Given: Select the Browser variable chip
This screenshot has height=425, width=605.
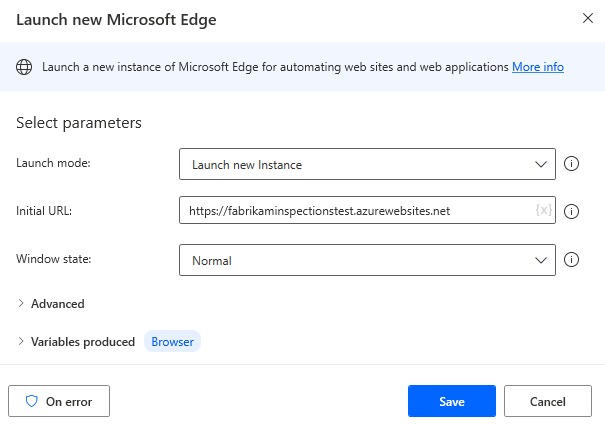Looking at the screenshot, I should click(172, 342).
